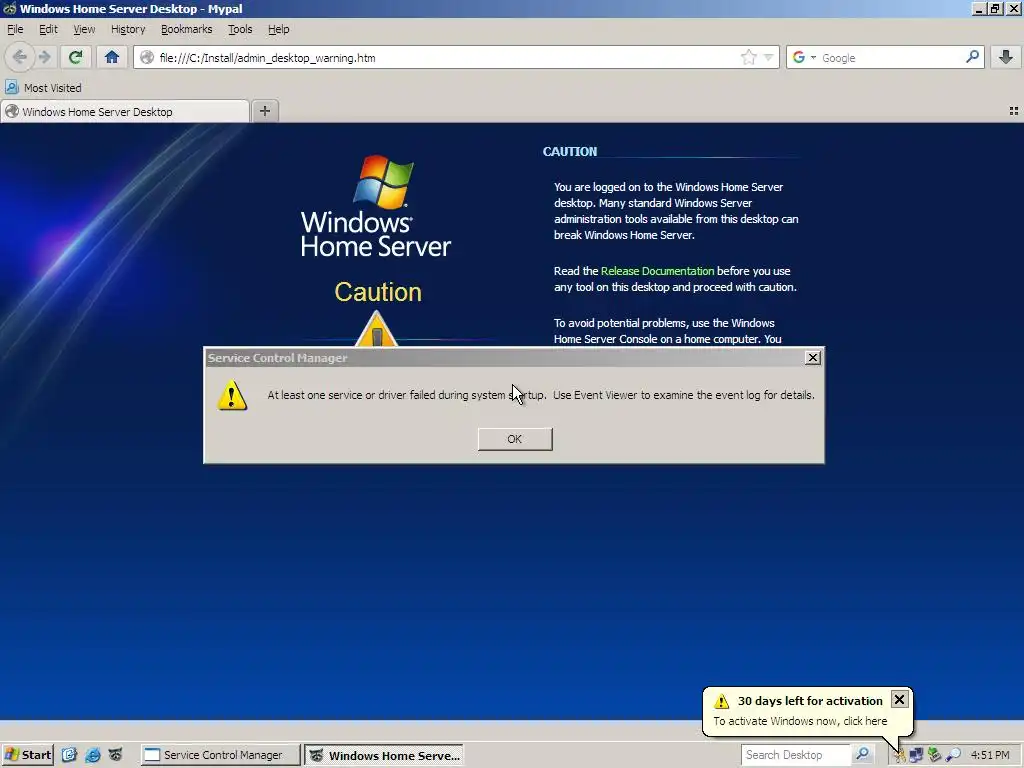The image size is (1024, 768).
Task: Select the Windows Home Server Desktop tab
Action: [124, 112]
